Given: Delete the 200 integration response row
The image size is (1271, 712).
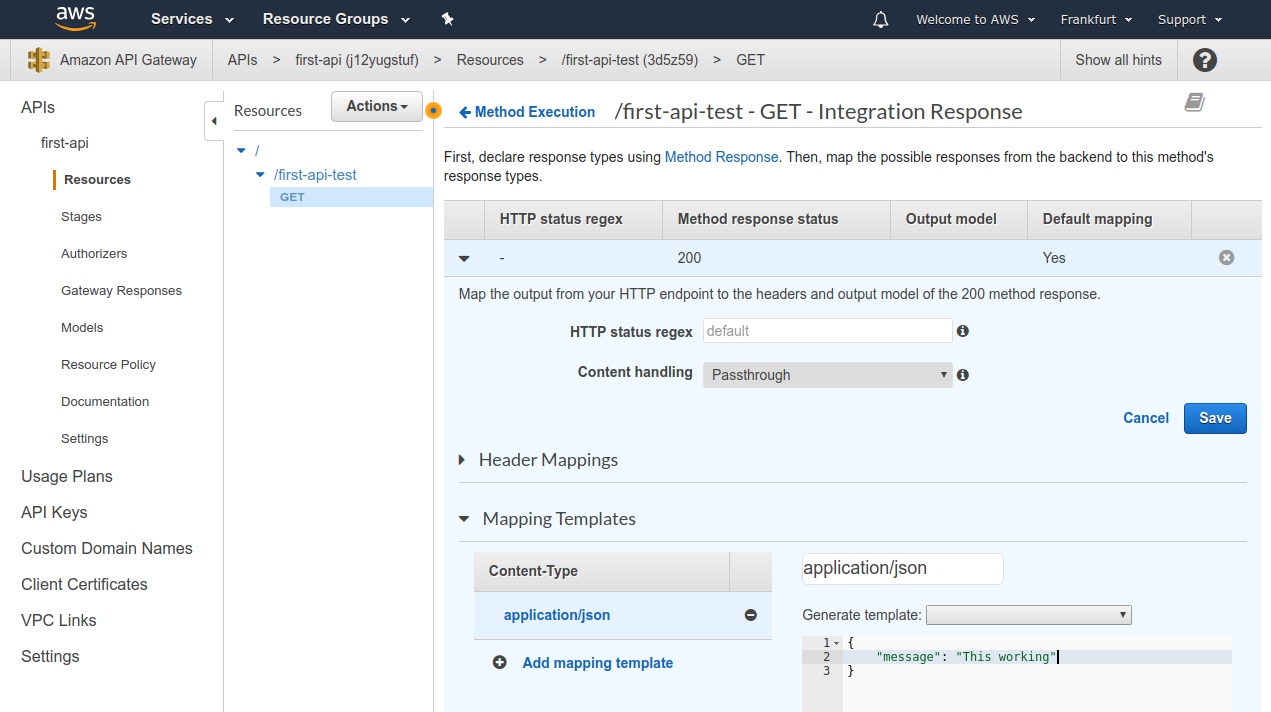Looking at the screenshot, I should [x=1226, y=258].
